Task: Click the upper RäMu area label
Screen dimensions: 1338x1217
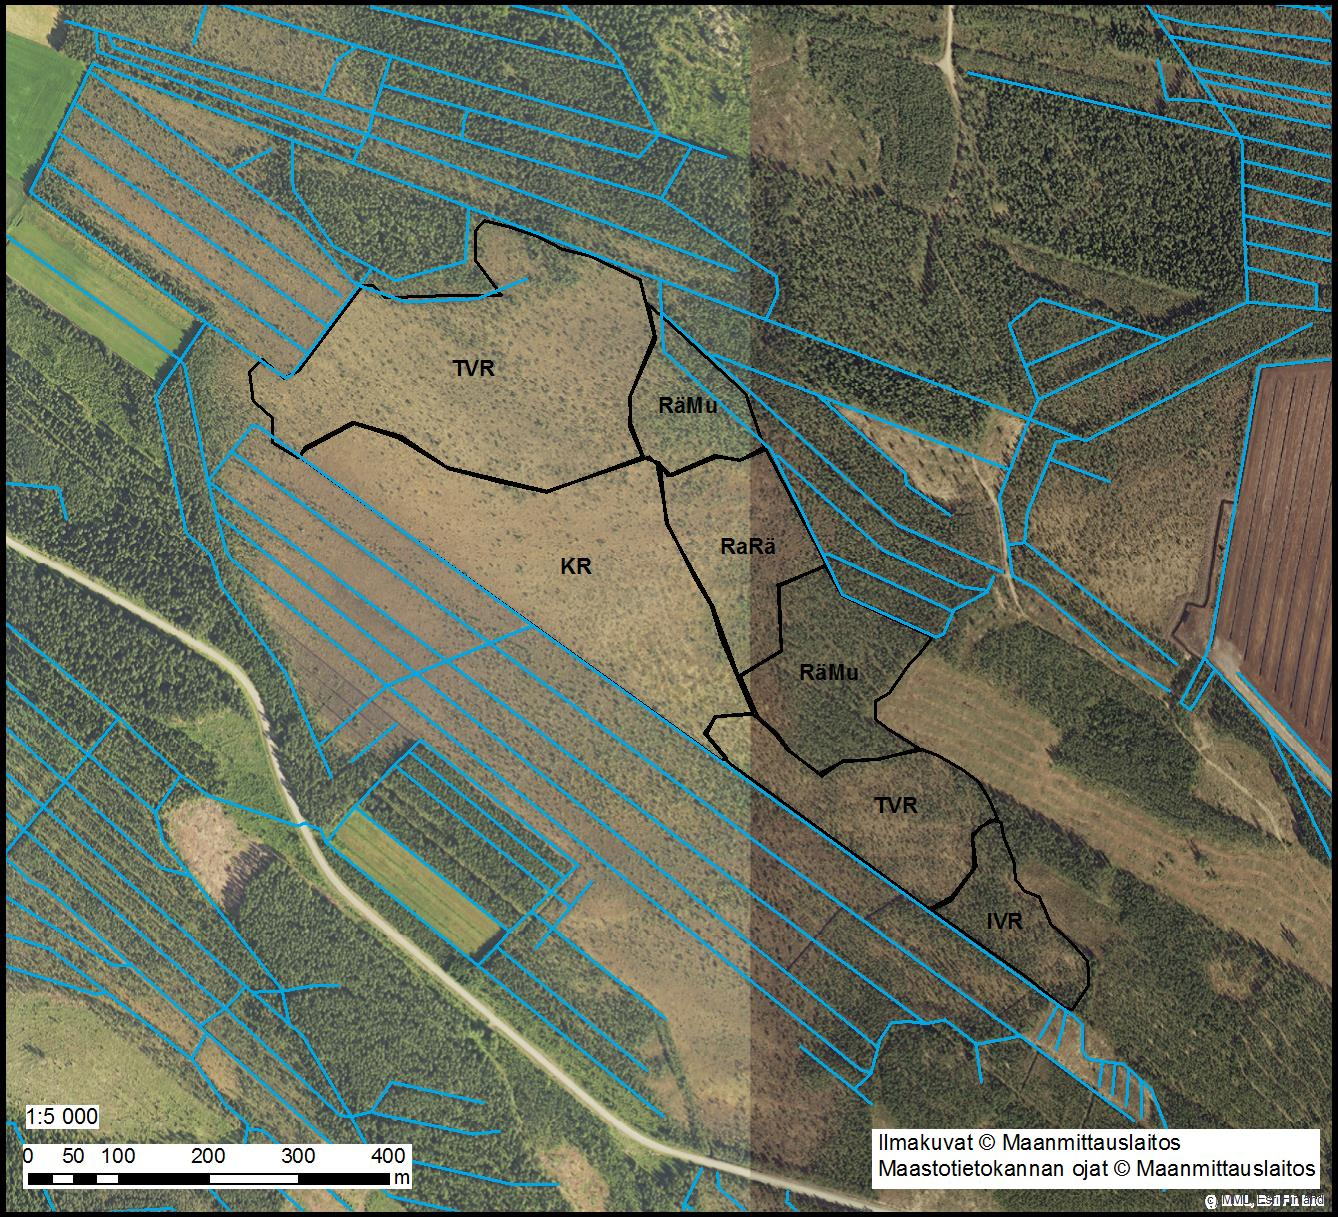Action: [688, 405]
